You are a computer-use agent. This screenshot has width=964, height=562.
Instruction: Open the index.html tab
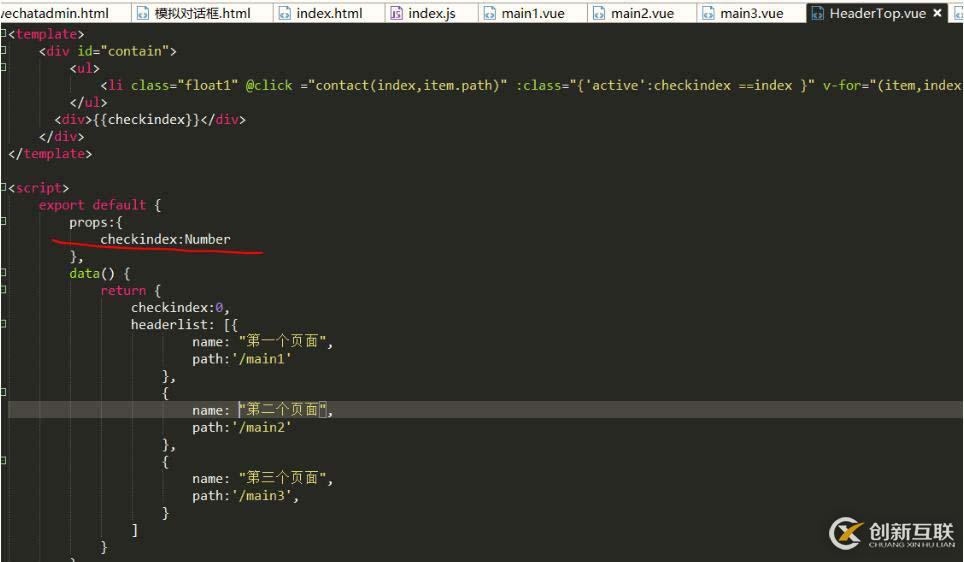point(328,14)
